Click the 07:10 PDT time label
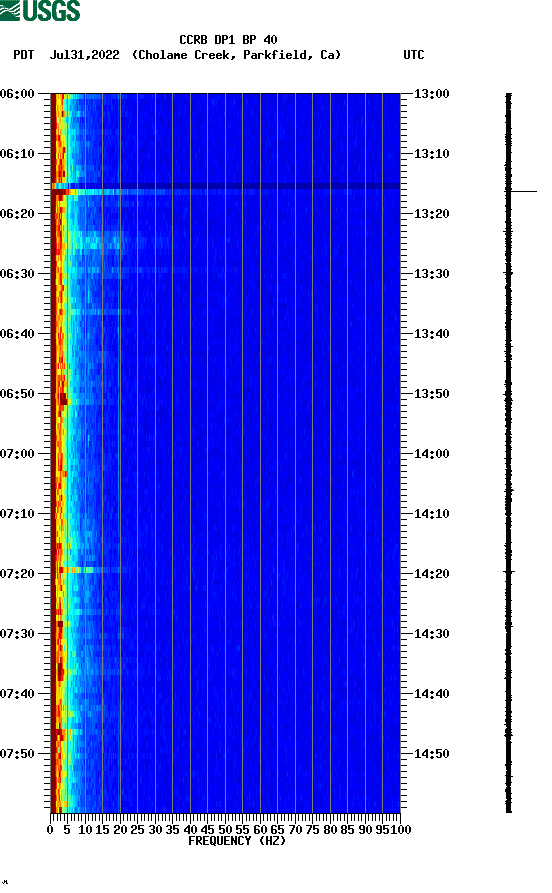The image size is (552, 893). click(x=18, y=514)
